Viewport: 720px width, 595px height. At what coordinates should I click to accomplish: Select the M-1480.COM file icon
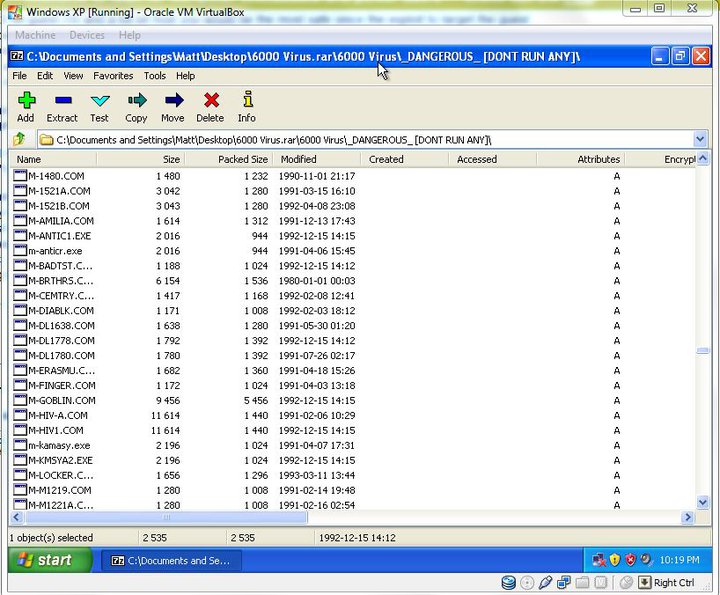[20, 176]
